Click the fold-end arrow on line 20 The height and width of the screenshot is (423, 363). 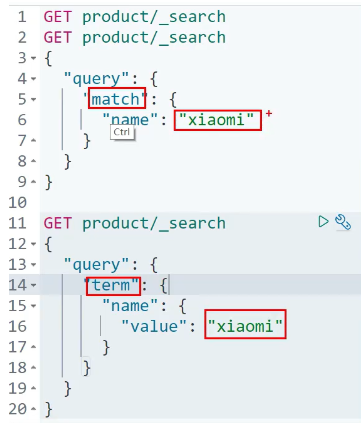pyautogui.click(x=34, y=409)
